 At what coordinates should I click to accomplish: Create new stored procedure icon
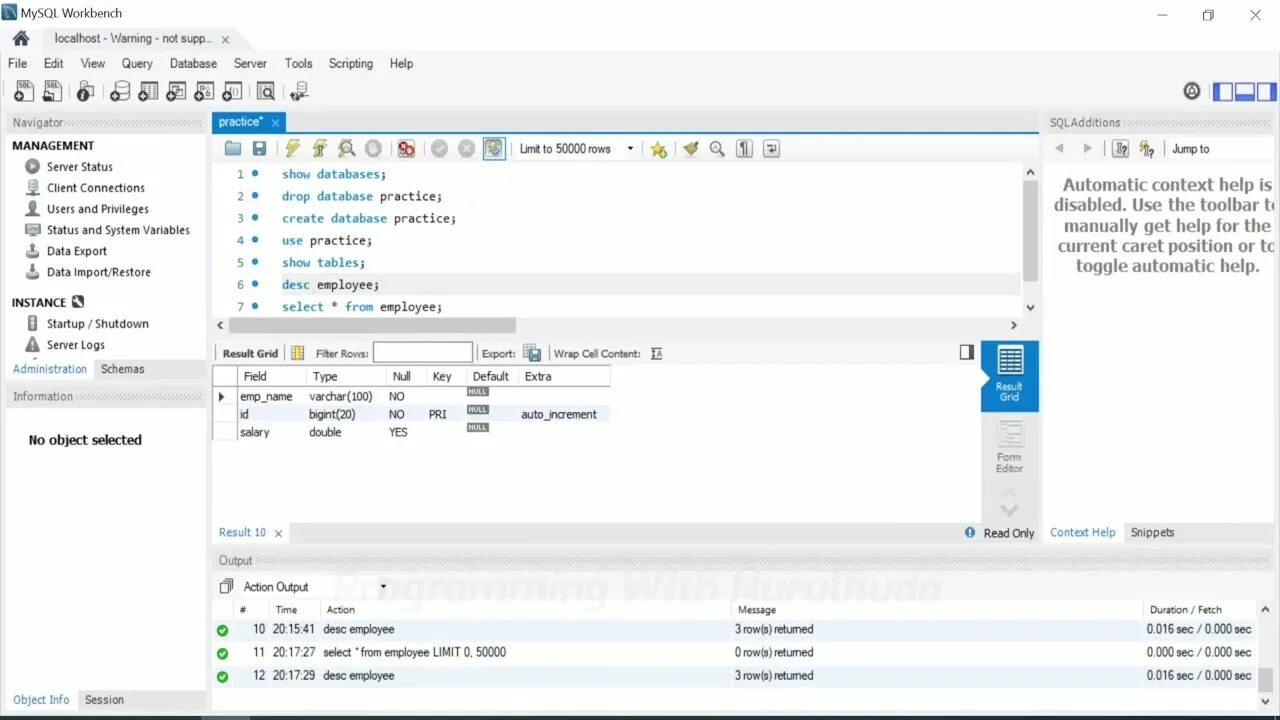click(204, 92)
